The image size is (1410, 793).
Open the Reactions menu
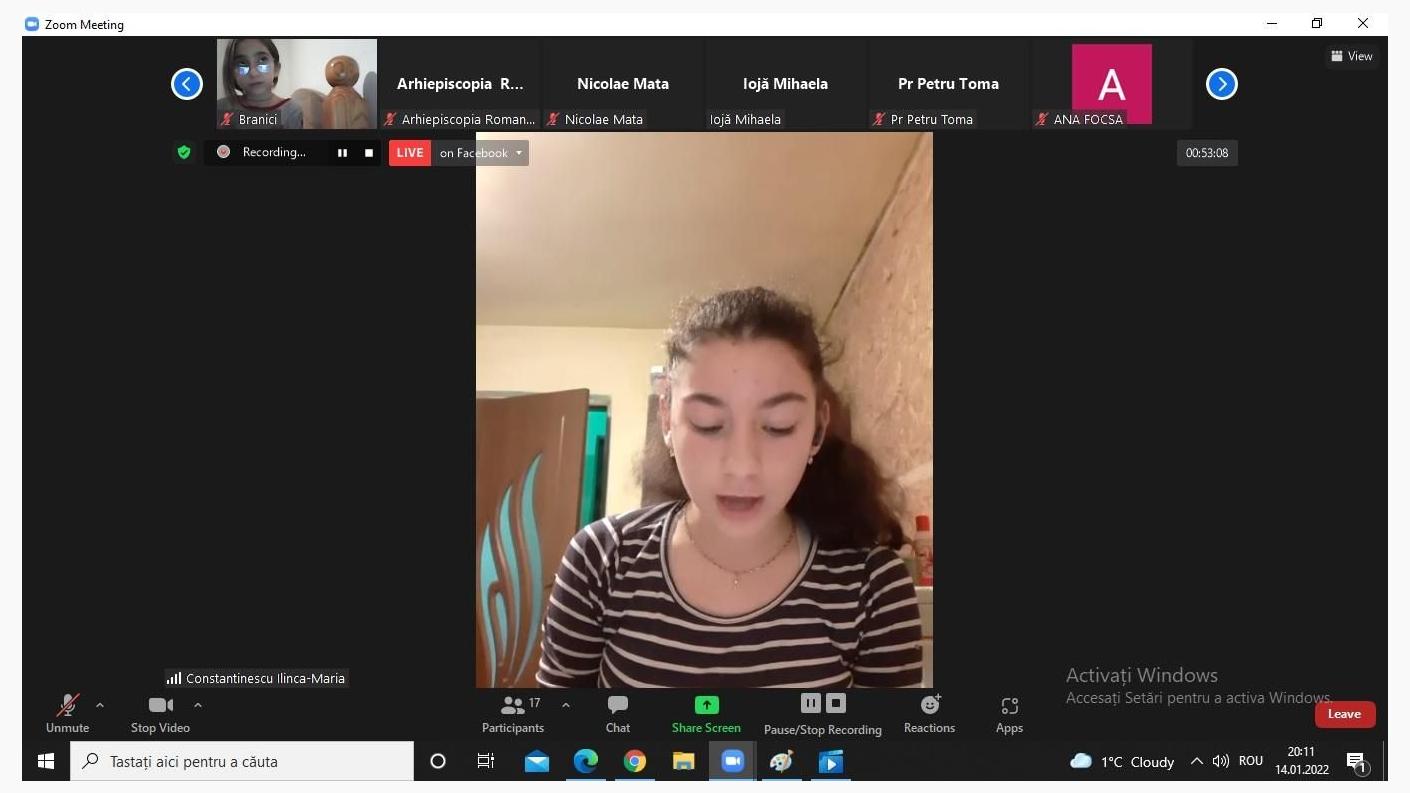pos(929,713)
